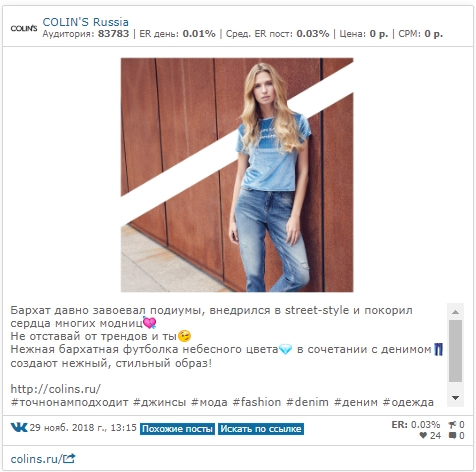Click the COLIN'S brand logo avatar
Image resolution: width=476 pixels, height=472 pixels.
point(24,28)
